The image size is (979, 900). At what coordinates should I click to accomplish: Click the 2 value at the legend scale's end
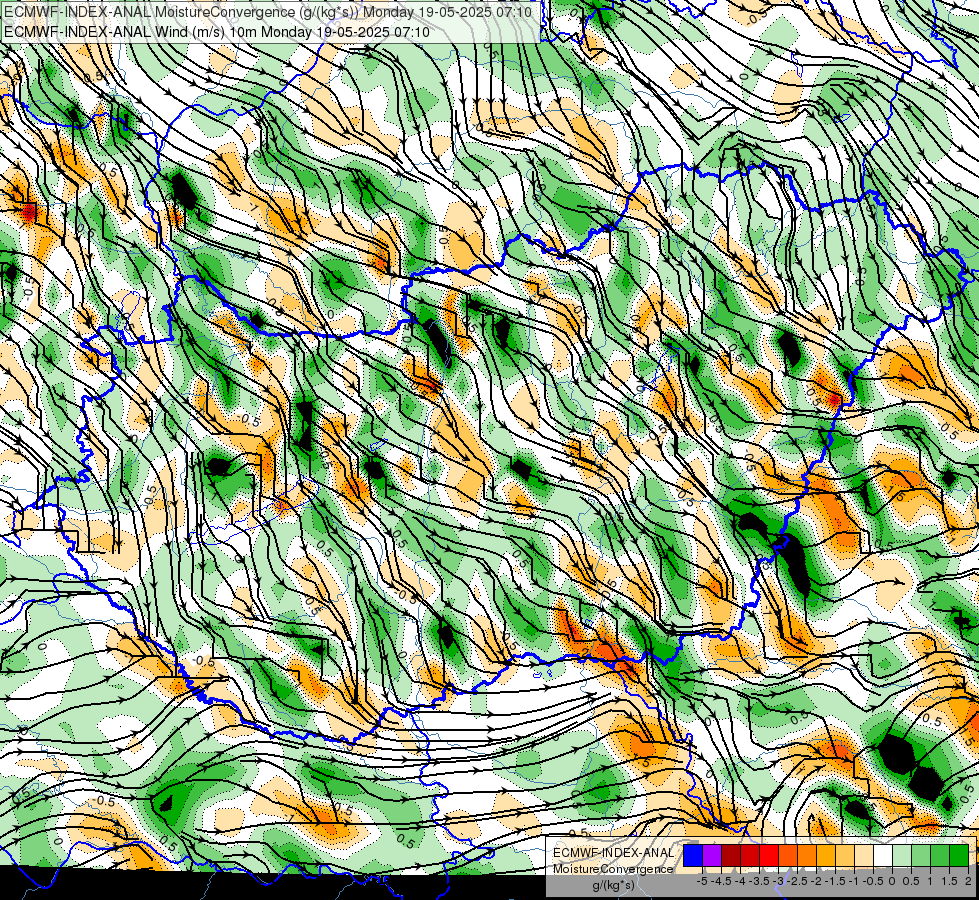pyautogui.click(x=968, y=881)
